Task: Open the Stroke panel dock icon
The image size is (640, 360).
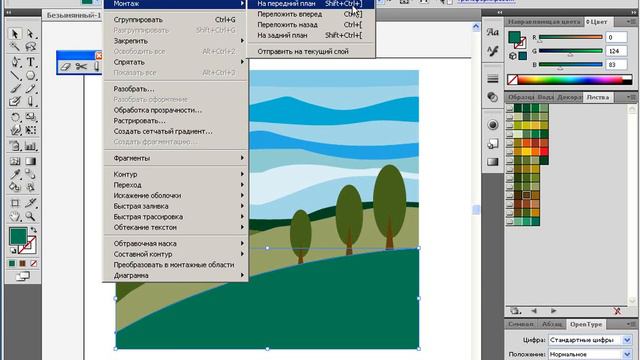Action: (493, 78)
